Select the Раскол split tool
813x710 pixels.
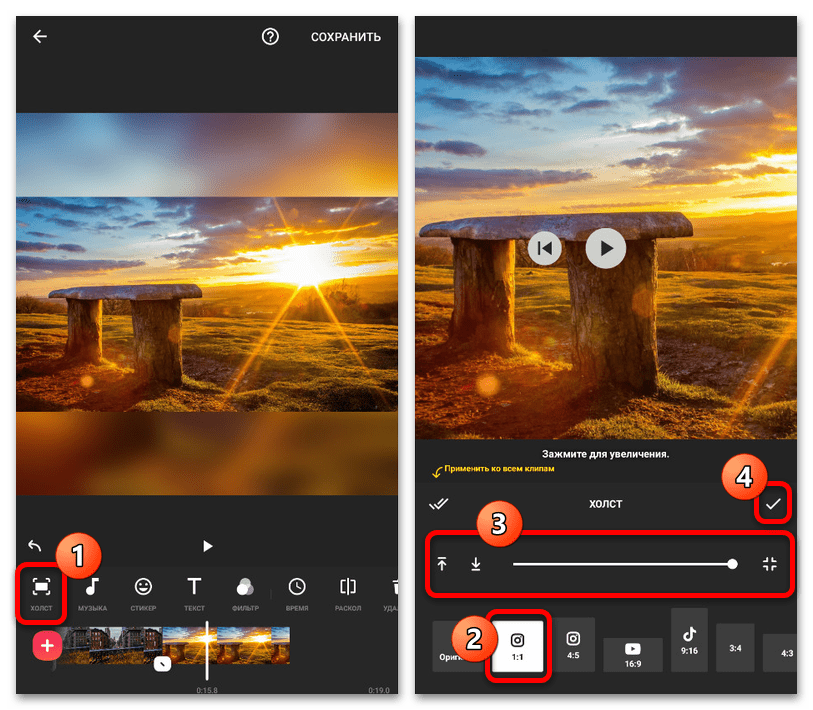(347, 593)
